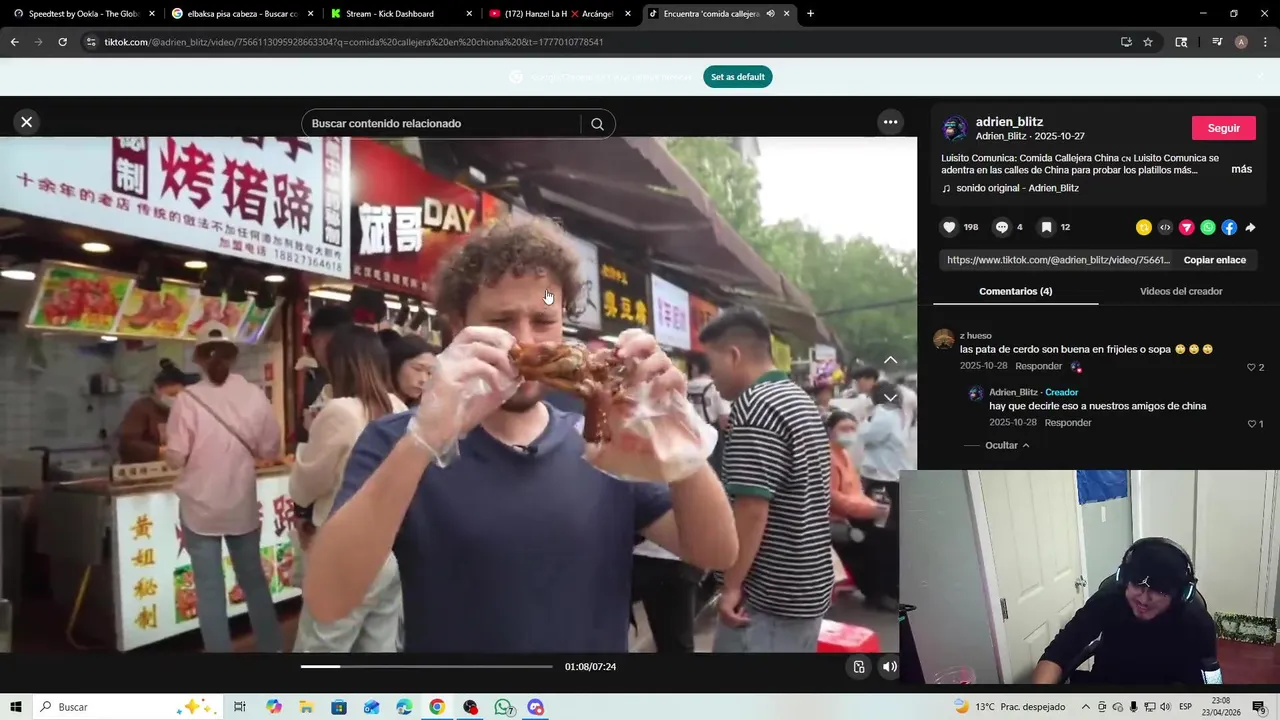The width and height of the screenshot is (1280, 720).
Task: Open the Chrome media control icon
Action: (1217, 42)
